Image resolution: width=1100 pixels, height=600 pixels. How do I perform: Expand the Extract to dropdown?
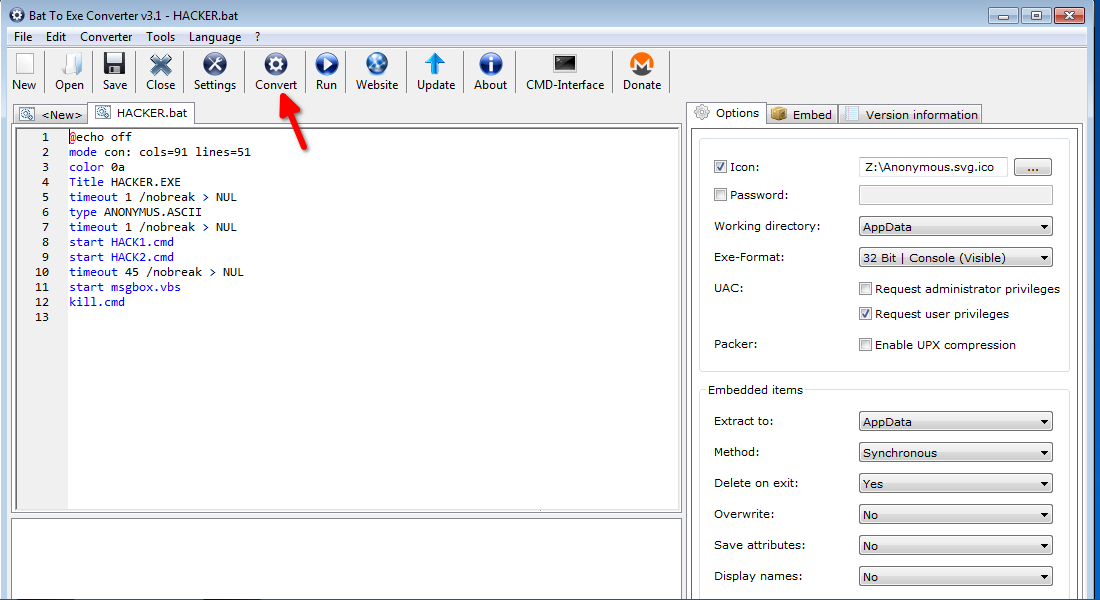pos(955,422)
